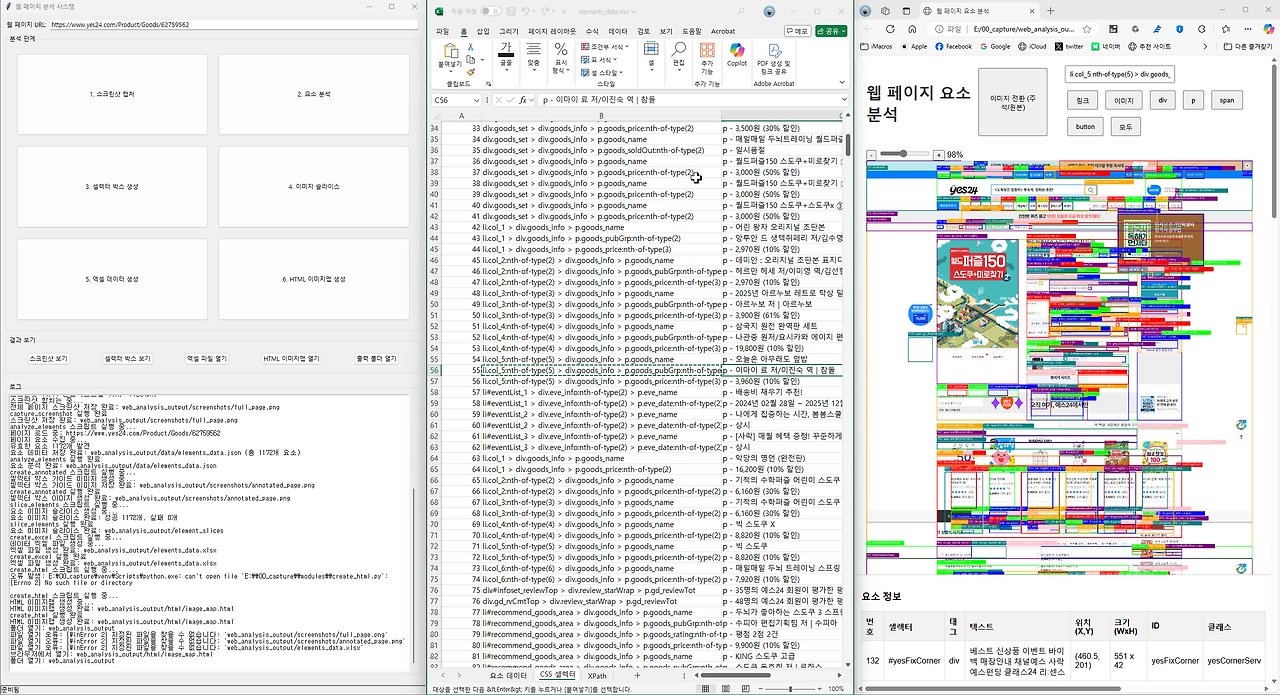Screen dimensions: 1280x695
Task: Open the Copilot icon in Excel ribbon
Action: point(737,48)
